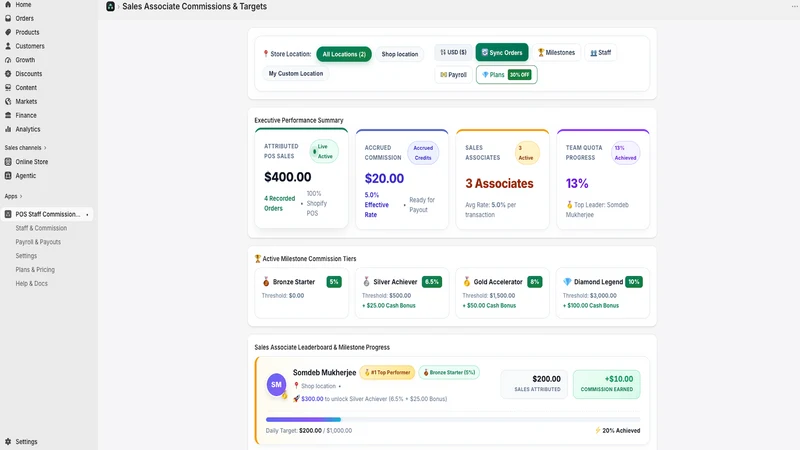
Task: Click the Customers person icon
Action: [x=8, y=46]
